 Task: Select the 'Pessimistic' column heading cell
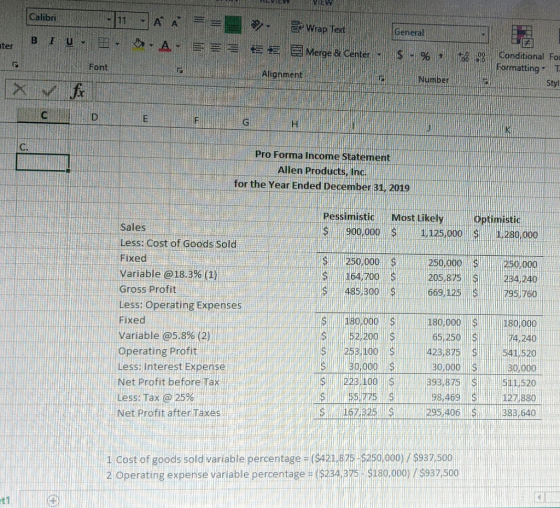349,216
